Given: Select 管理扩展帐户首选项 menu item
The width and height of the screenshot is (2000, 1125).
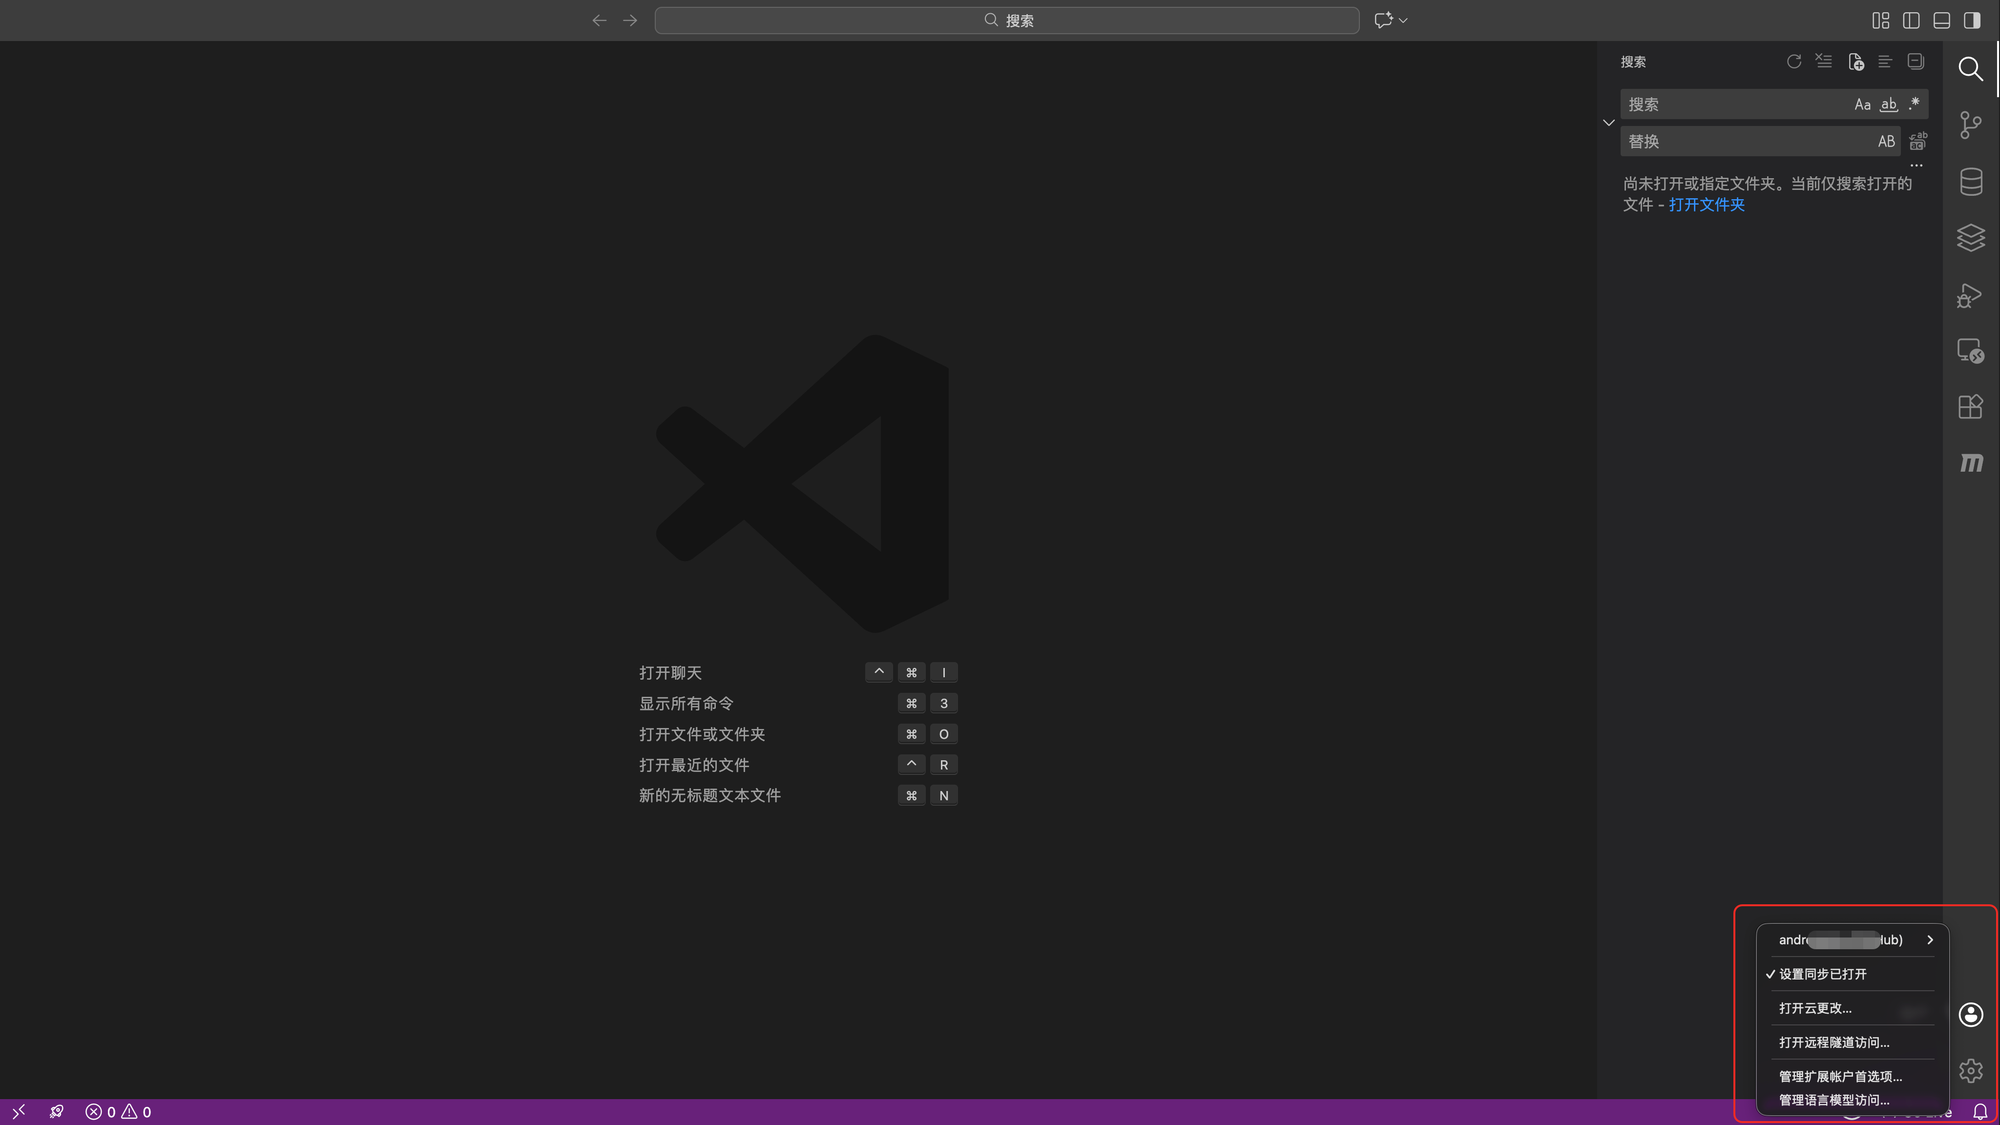Looking at the screenshot, I should [1840, 1076].
